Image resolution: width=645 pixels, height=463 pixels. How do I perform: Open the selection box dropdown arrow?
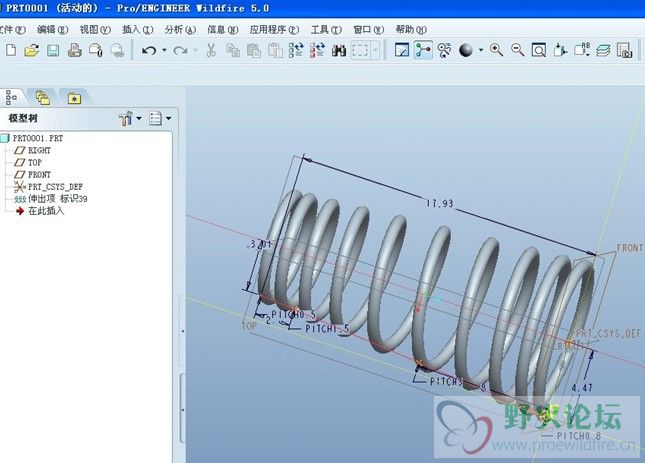(x=375, y=51)
